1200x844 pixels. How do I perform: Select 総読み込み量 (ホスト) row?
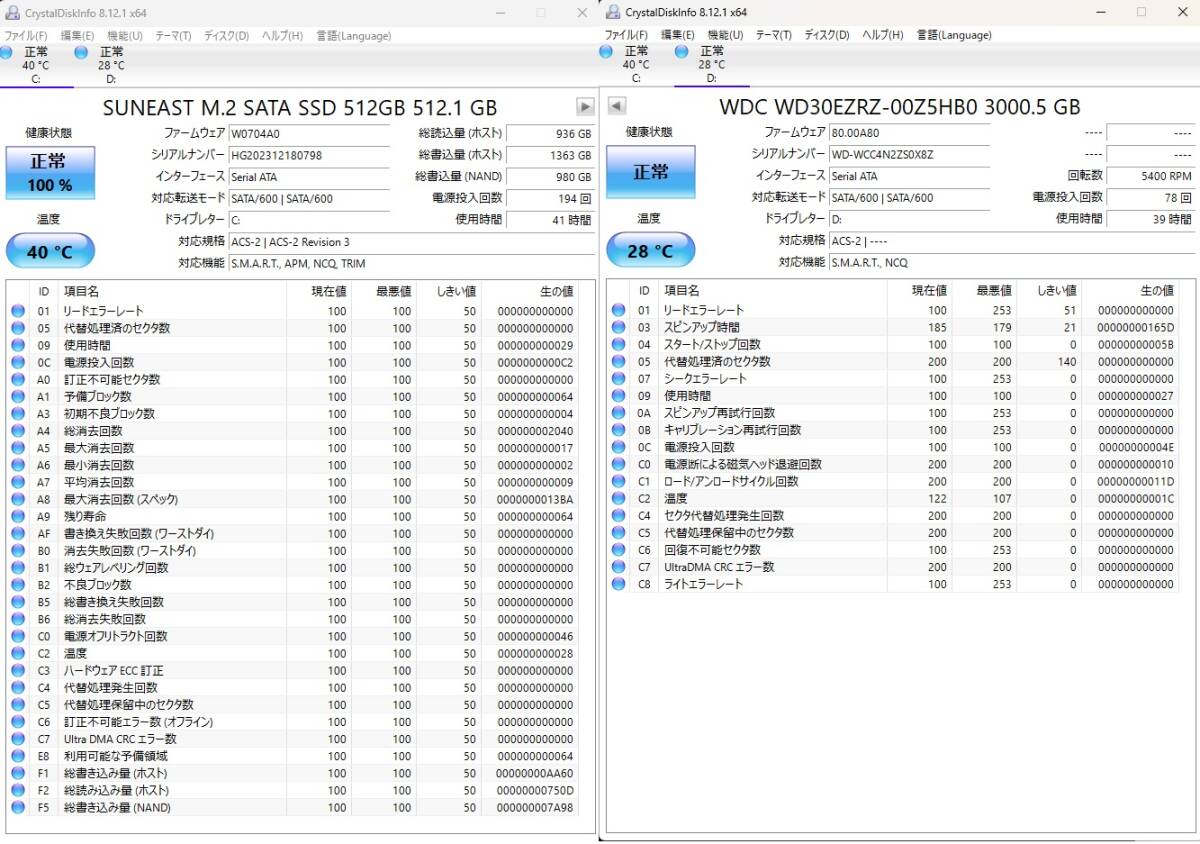pyautogui.click(x=292, y=790)
